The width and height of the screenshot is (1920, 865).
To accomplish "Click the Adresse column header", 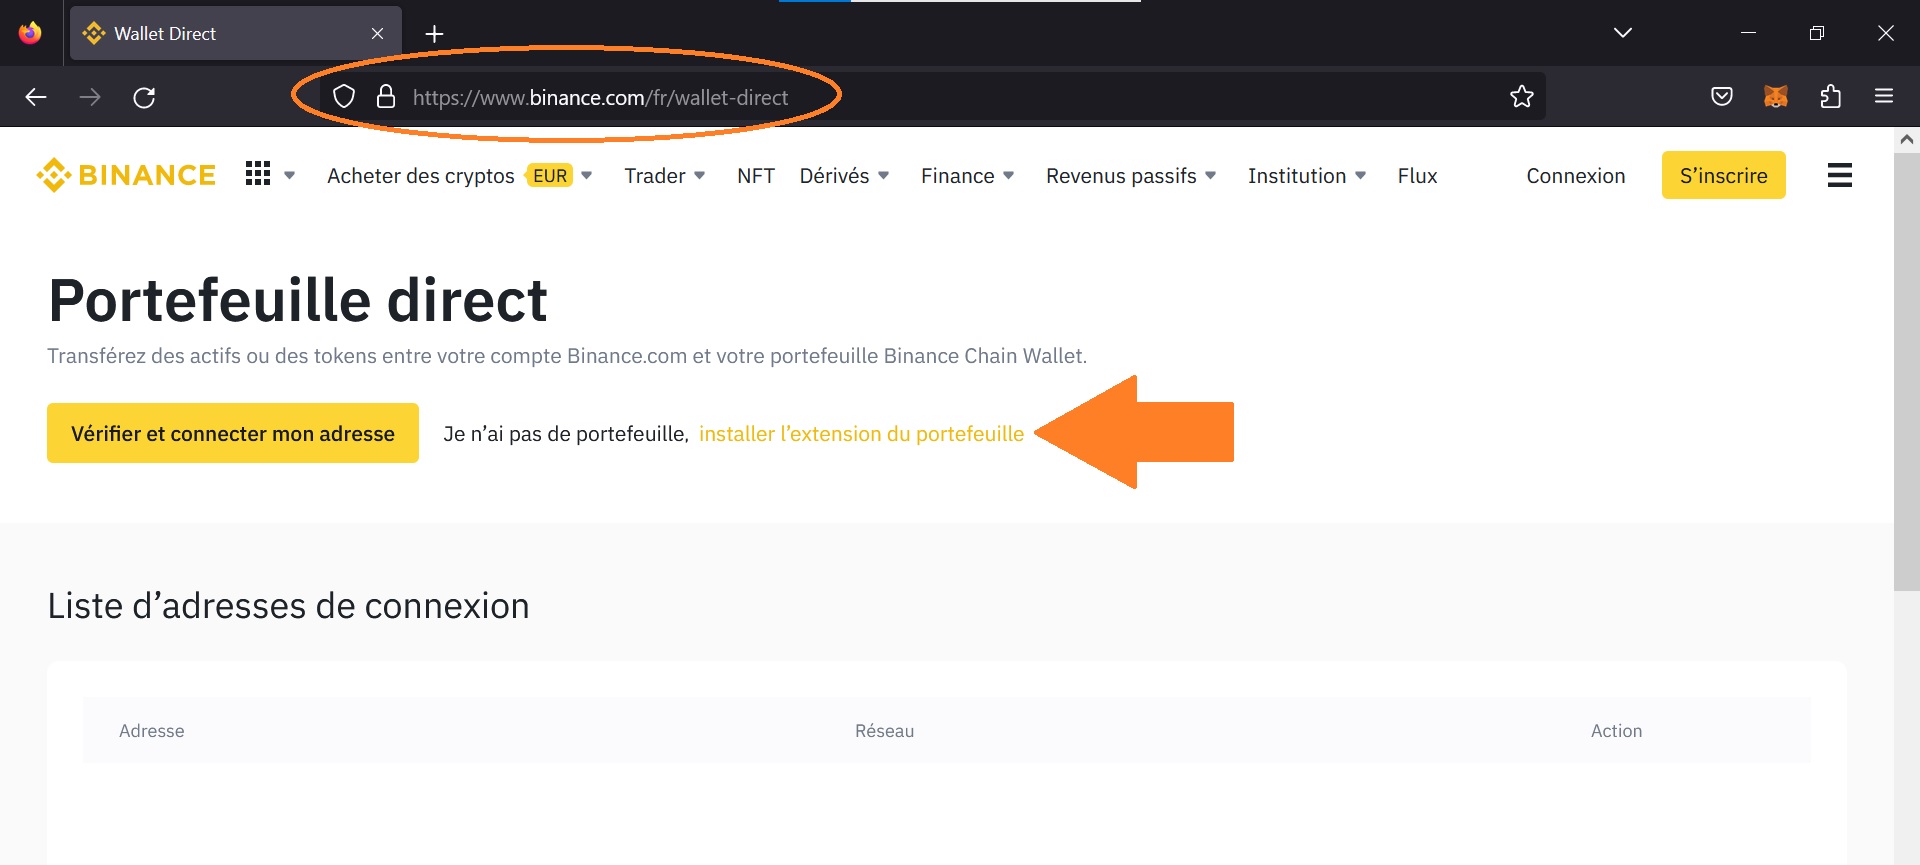I will click(x=152, y=731).
